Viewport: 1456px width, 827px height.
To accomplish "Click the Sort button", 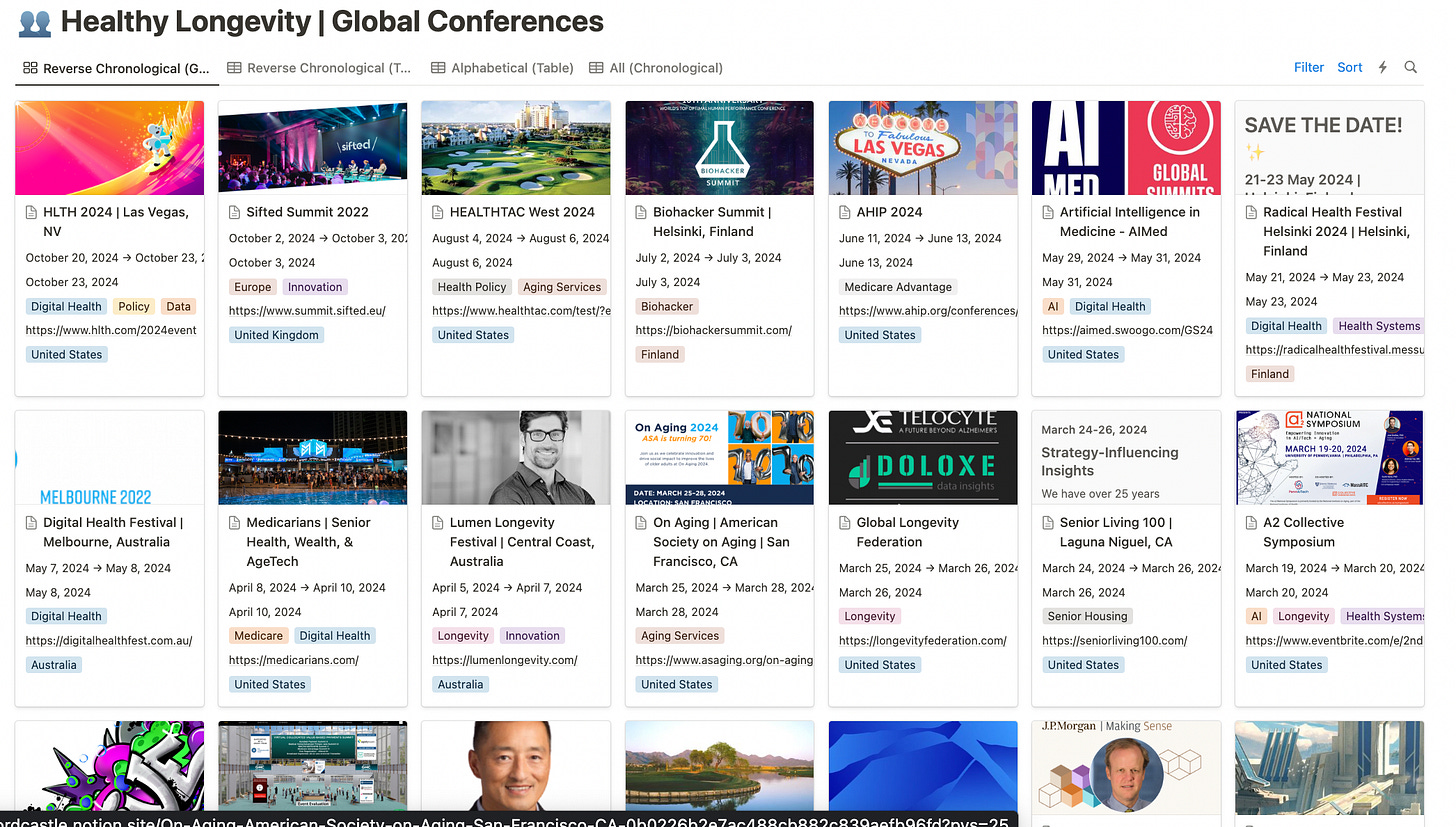I will pos(1350,67).
